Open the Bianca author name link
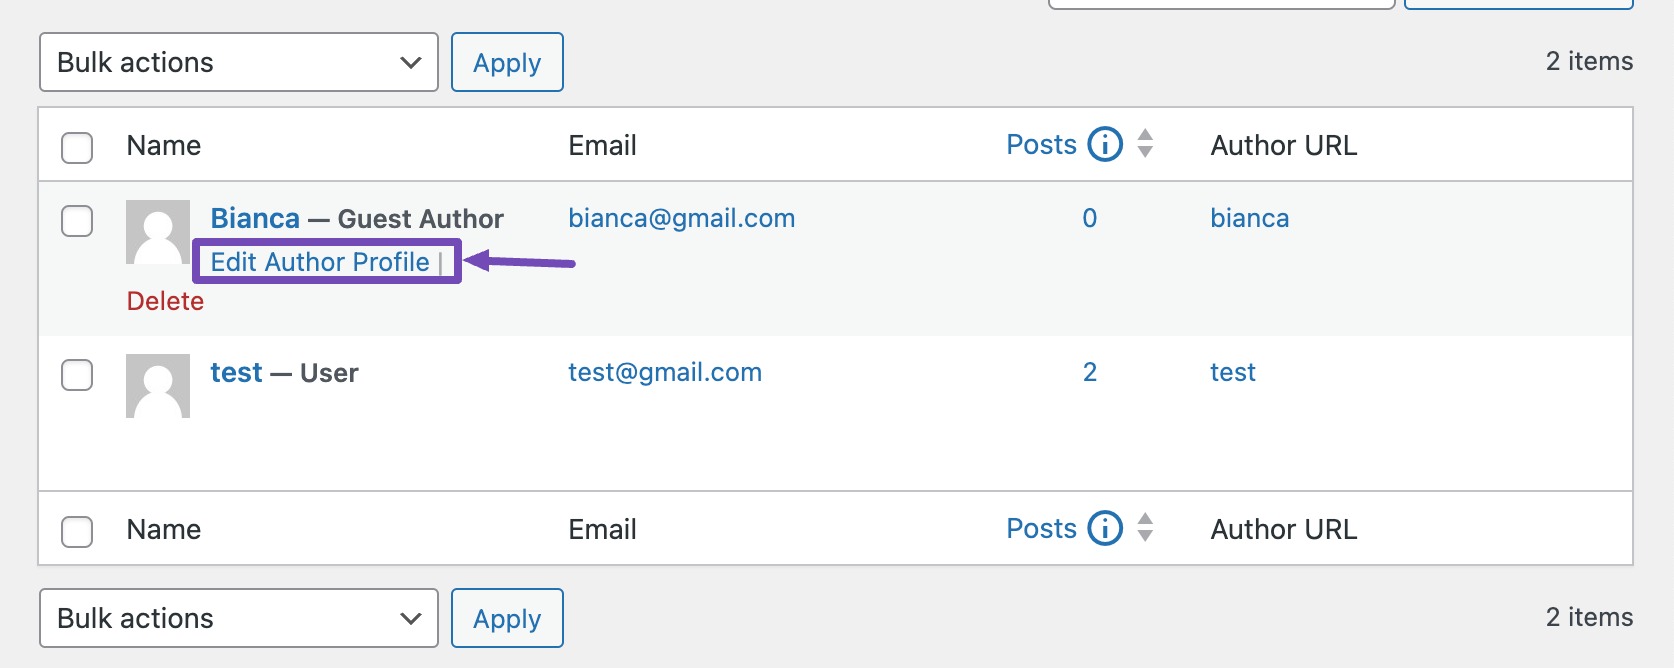The image size is (1674, 668). coord(255,218)
